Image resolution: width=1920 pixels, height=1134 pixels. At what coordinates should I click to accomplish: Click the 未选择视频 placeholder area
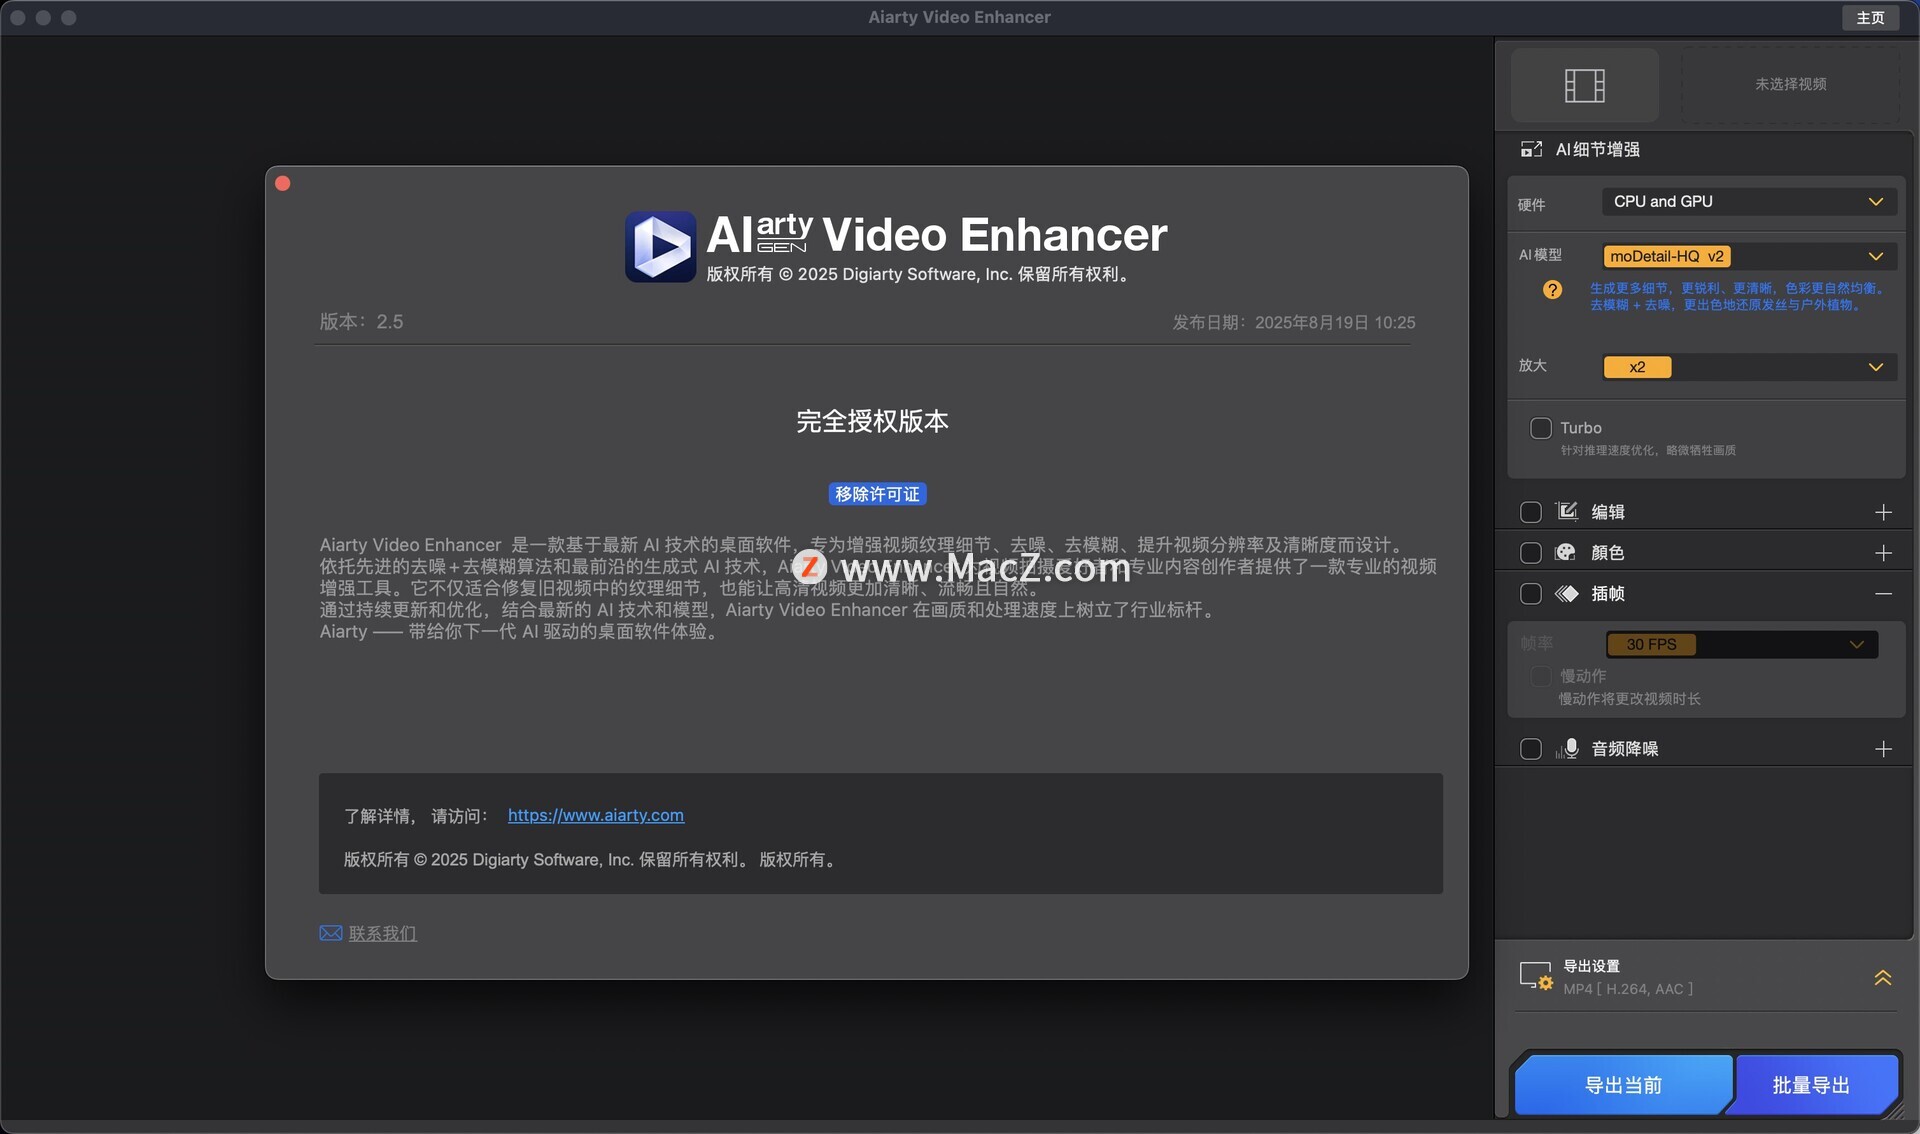click(x=1790, y=85)
